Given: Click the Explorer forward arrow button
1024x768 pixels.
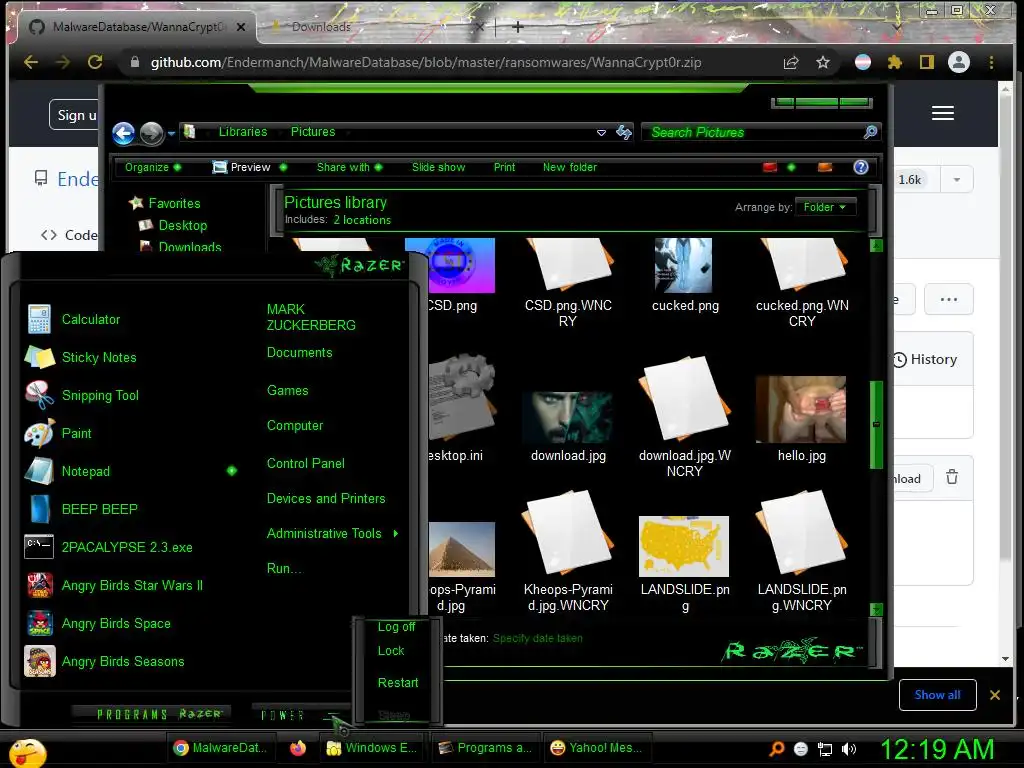Looking at the screenshot, I should coord(152,133).
